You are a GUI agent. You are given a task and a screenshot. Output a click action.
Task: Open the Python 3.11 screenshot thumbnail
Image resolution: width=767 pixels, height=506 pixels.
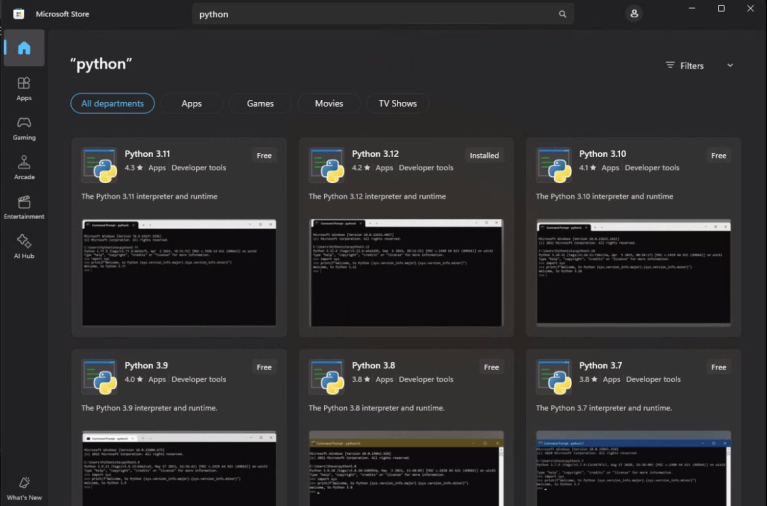(x=179, y=273)
